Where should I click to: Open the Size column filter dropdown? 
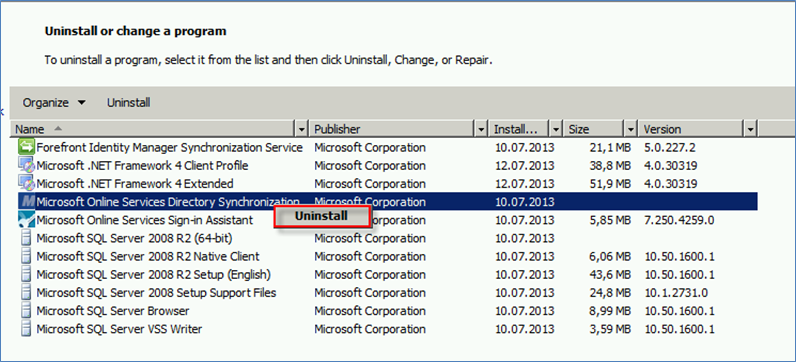click(x=631, y=129)
